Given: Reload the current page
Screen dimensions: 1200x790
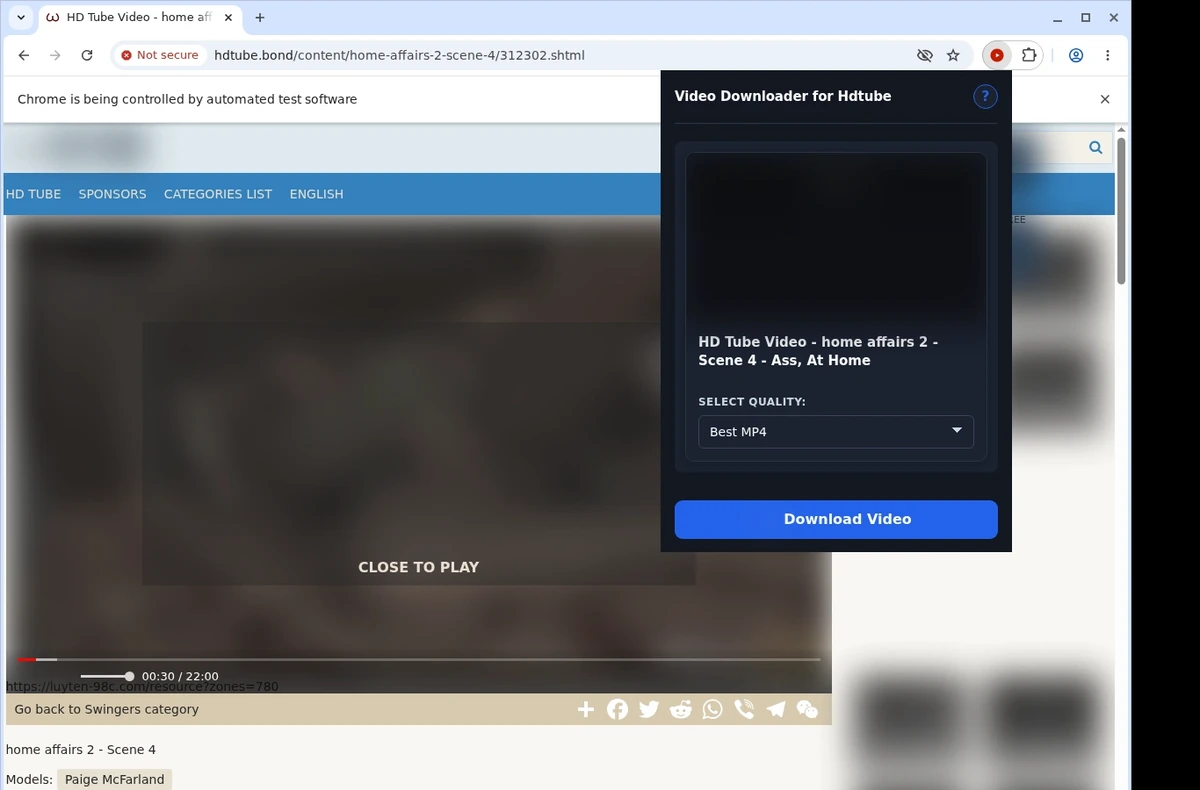Looking at the screenshot, I should coord(87,55).
